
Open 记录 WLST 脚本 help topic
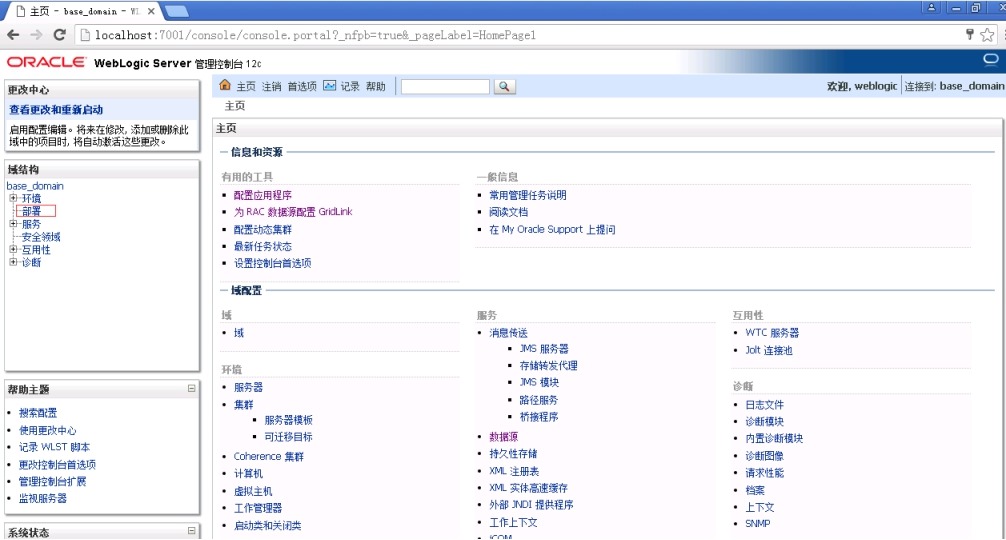tap(55, 447)
